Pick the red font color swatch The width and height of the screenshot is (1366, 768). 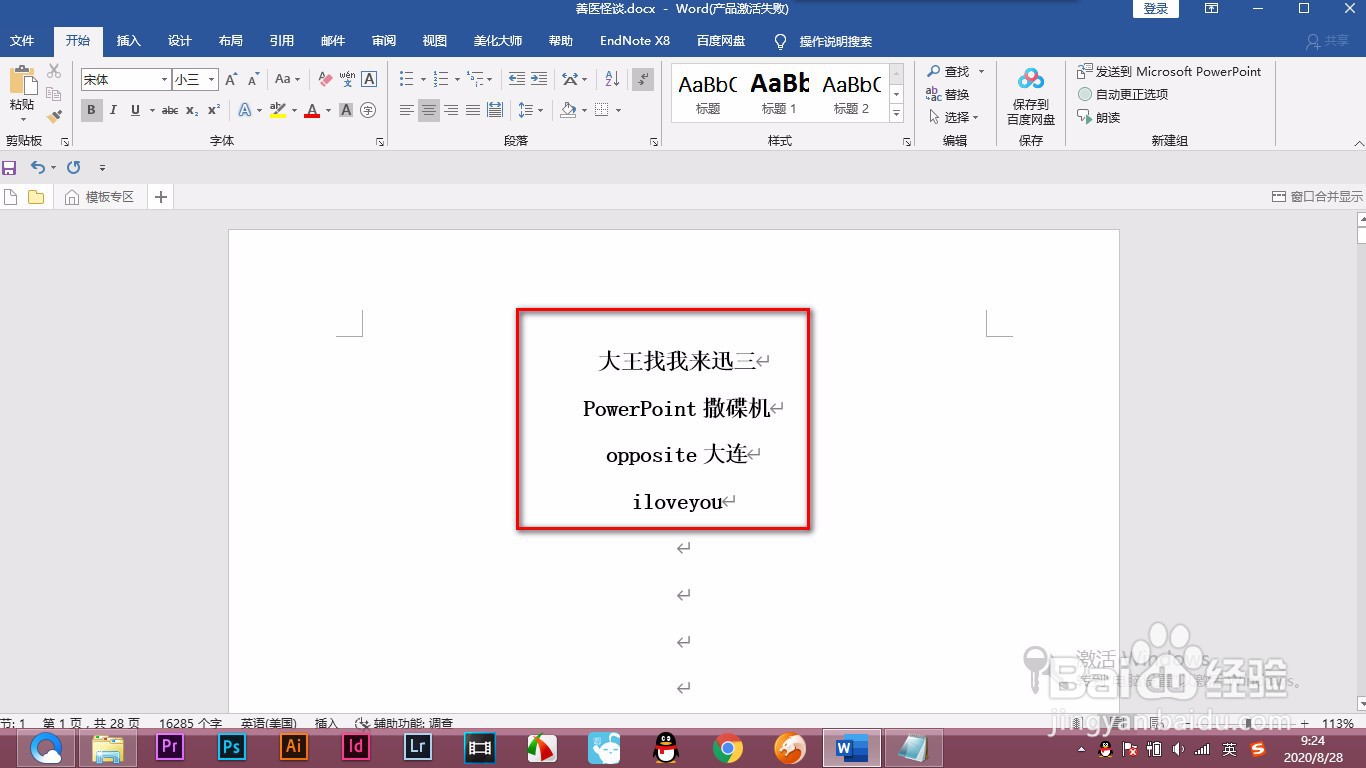pyautogui.click(x=311, y=110)
